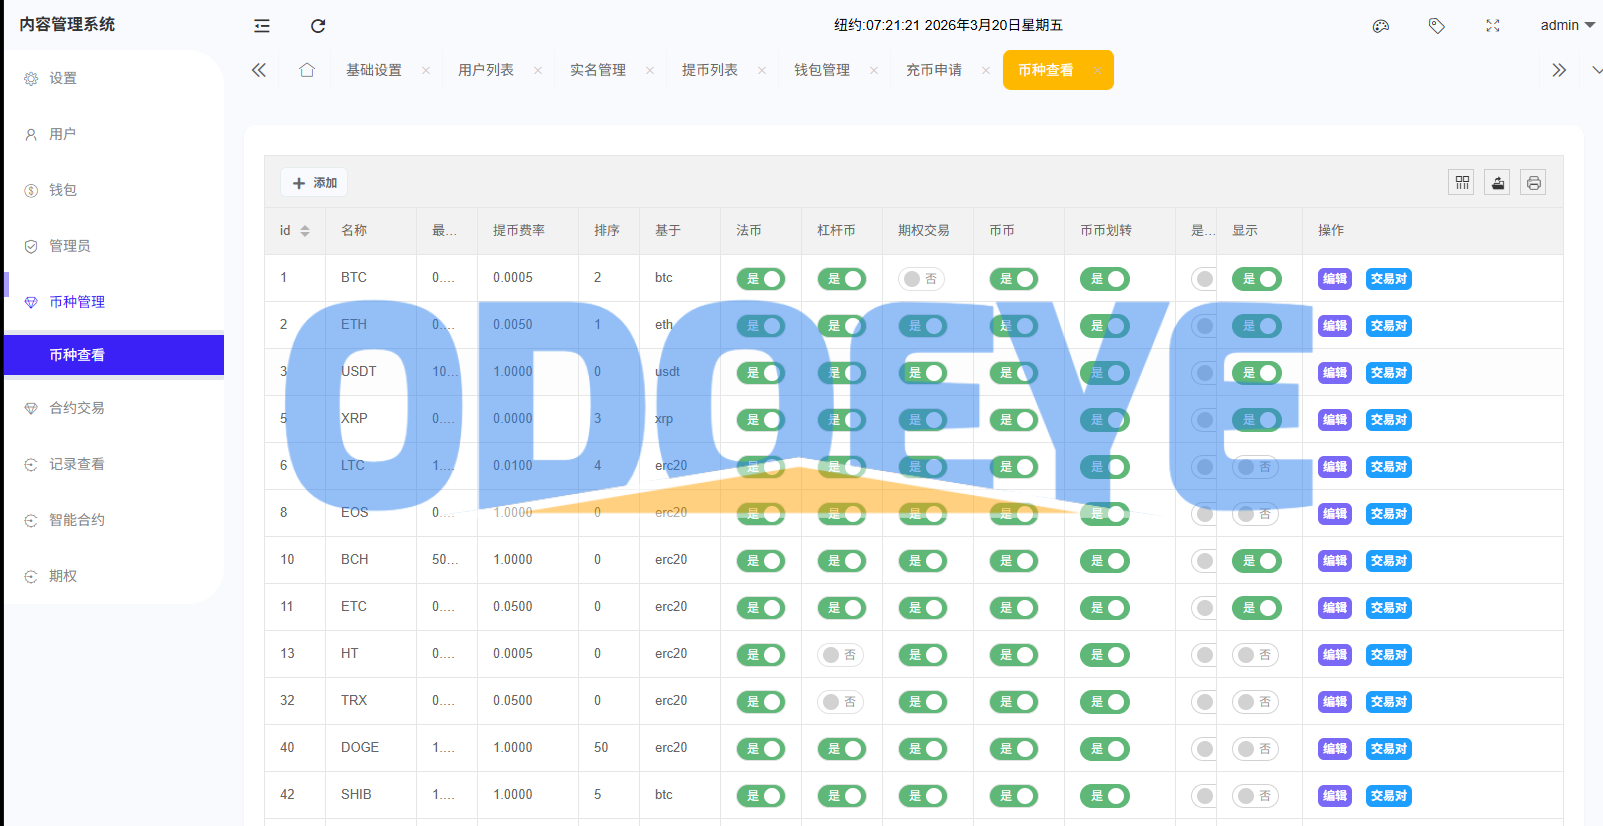Open the theme palette icon
The image size is (1603, 826).
[x=1381, y=26]
